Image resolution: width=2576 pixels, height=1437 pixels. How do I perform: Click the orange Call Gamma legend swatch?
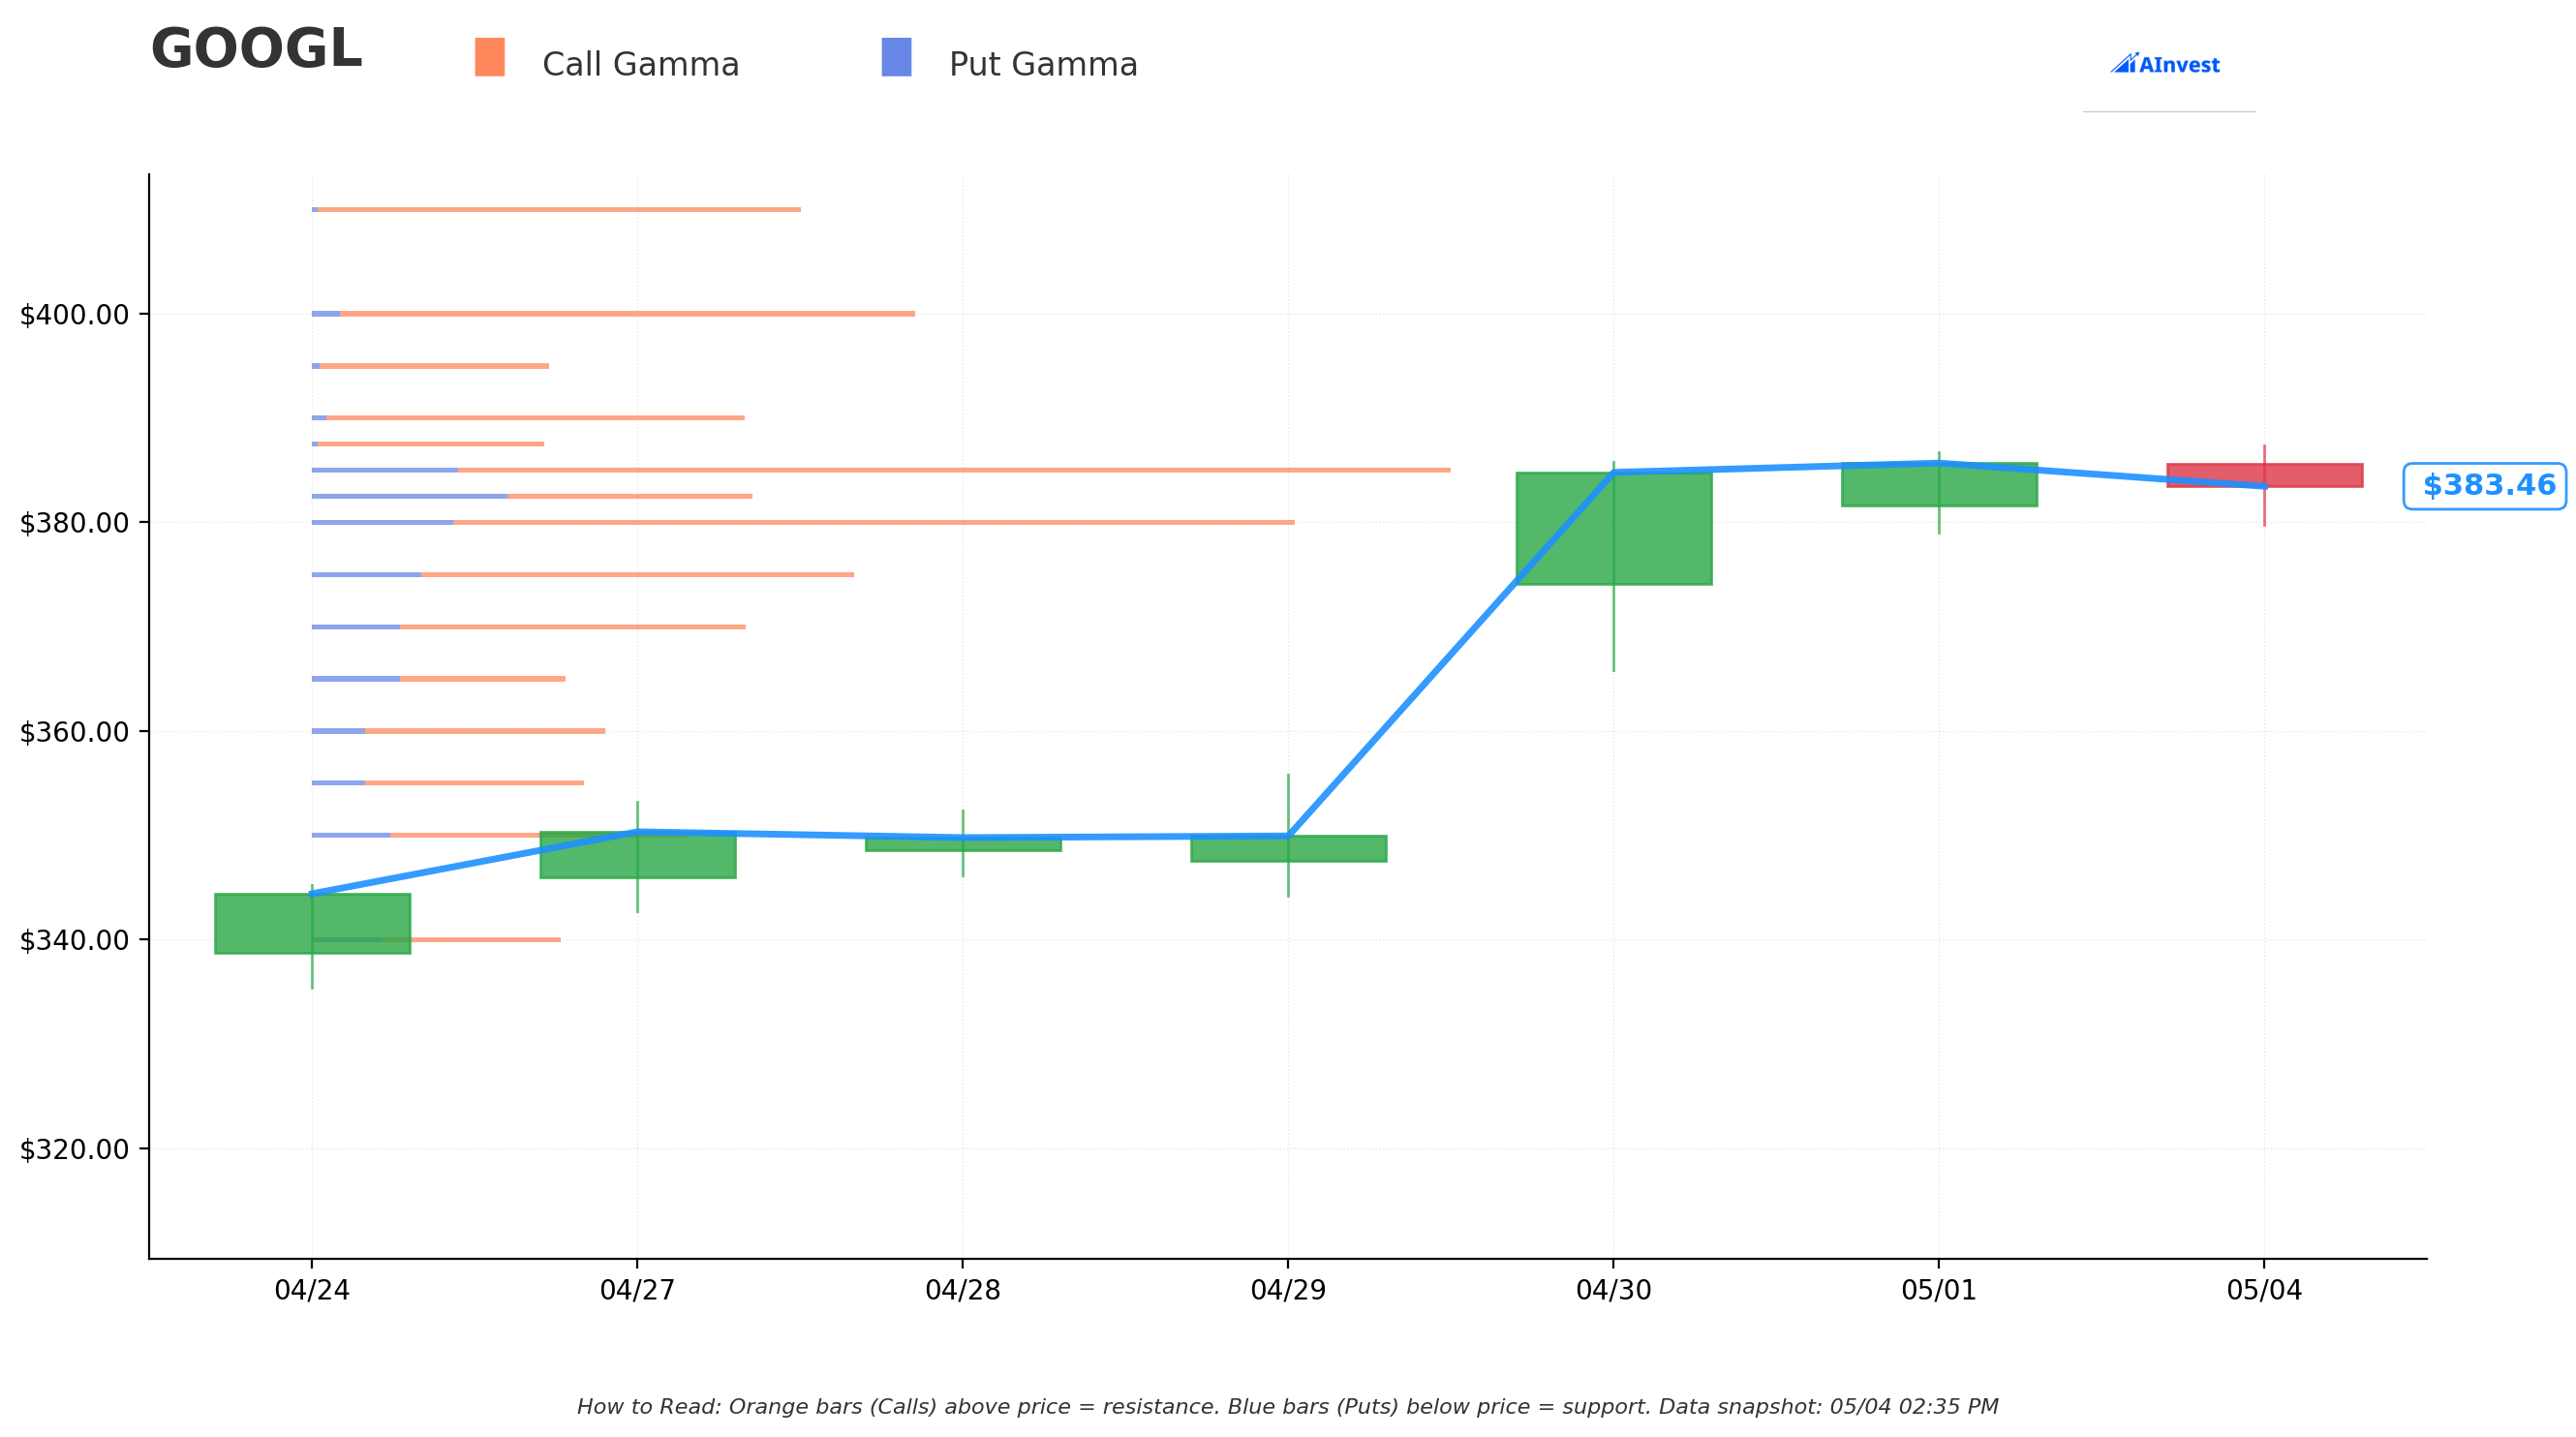(x=489, y=57)
